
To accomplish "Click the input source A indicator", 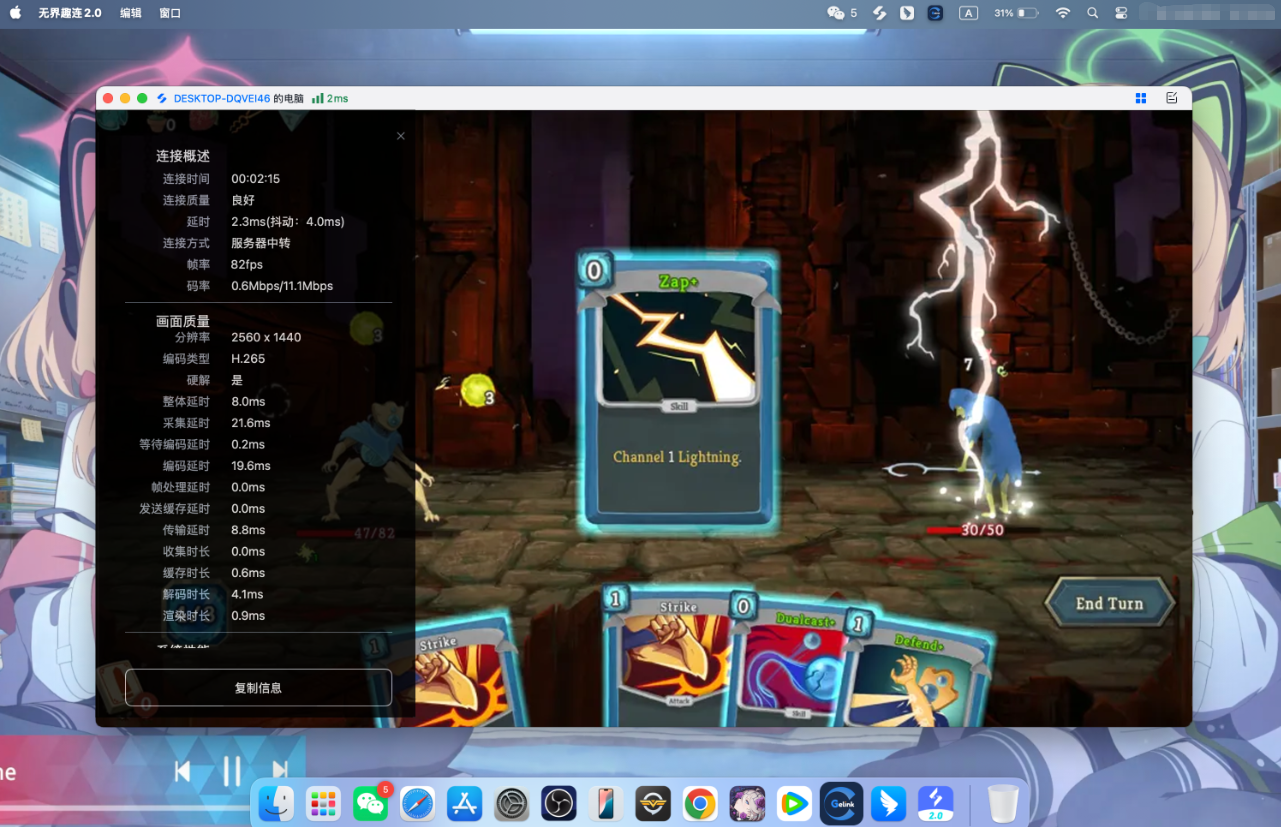I will coord(968,13).
